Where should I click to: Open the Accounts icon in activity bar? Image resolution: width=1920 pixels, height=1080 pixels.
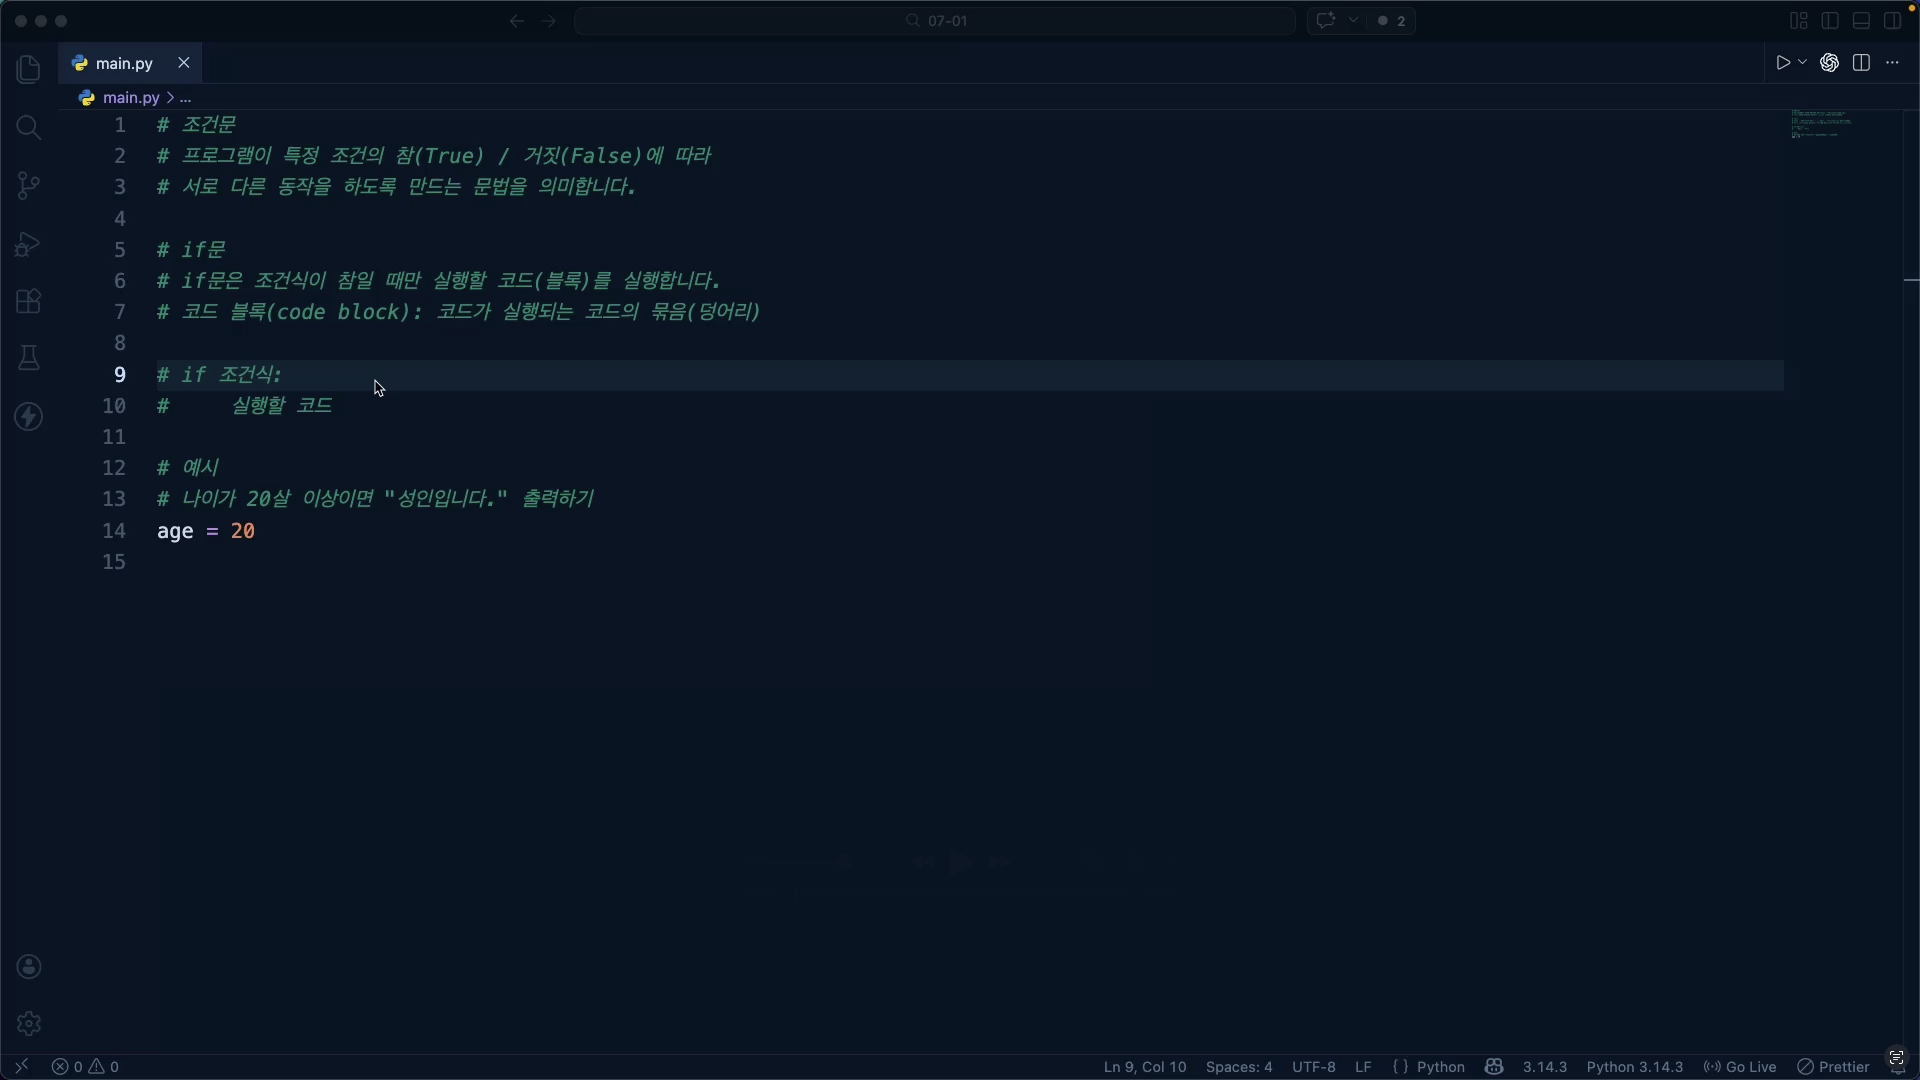[x=28, y=966]
